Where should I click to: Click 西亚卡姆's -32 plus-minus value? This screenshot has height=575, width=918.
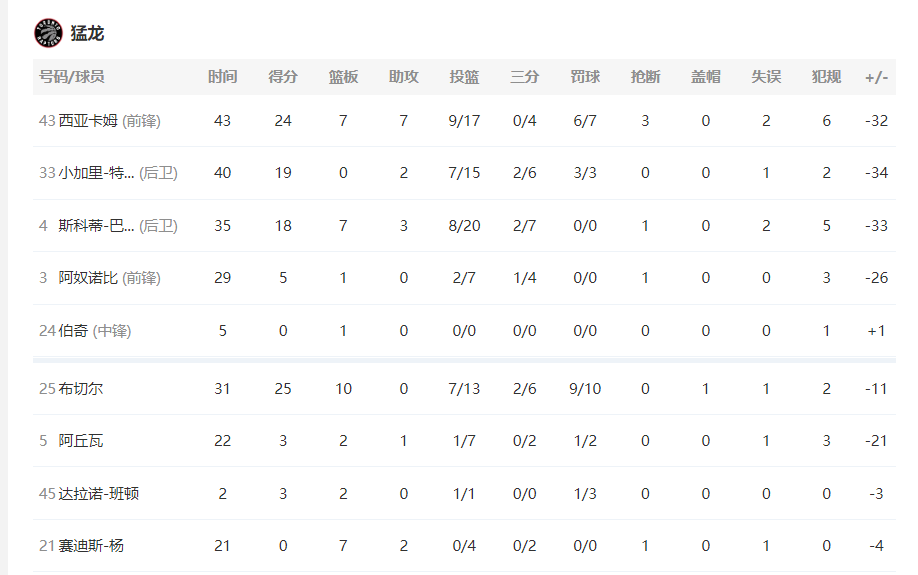876,121
